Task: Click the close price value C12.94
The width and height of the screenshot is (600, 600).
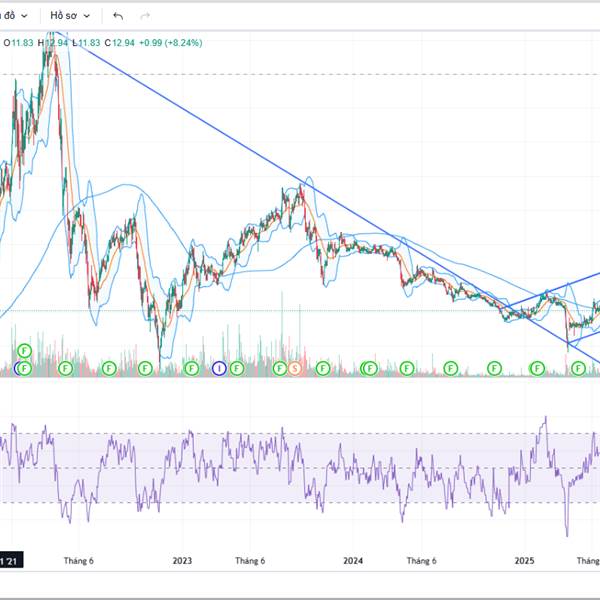Action: [120, 43]
